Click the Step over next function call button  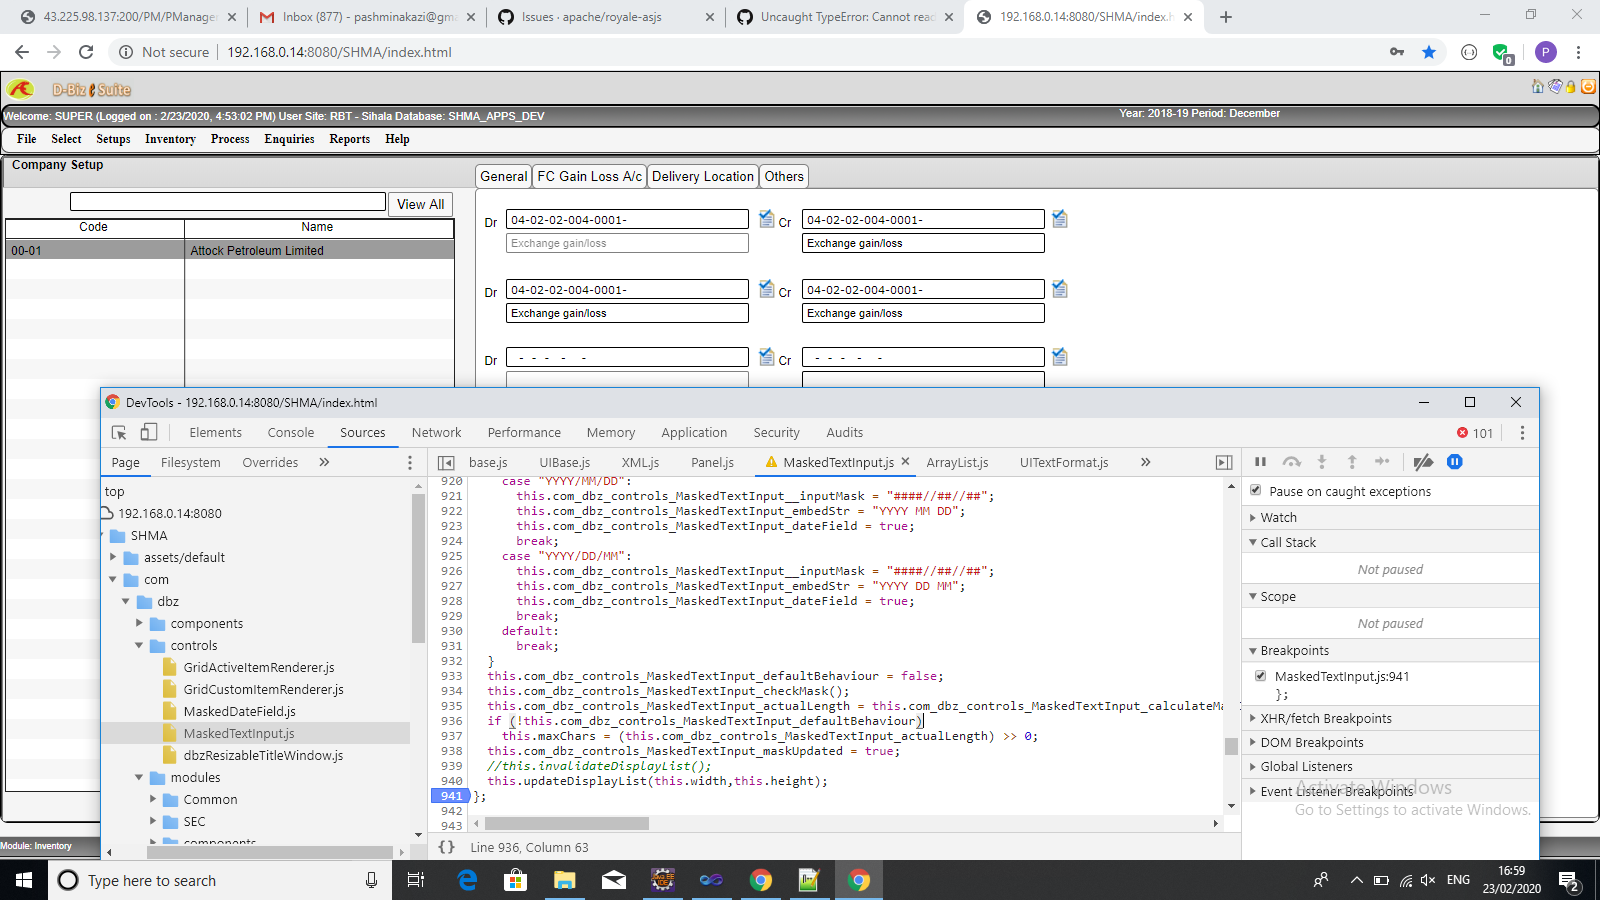coord(1292,462)
